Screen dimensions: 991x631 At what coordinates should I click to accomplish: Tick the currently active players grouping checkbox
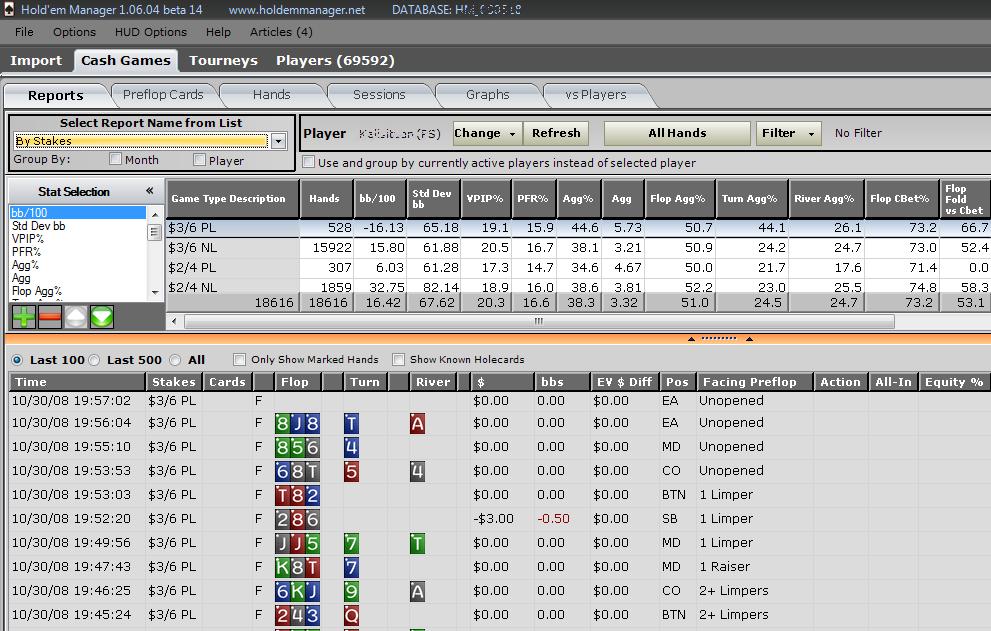click(x=308, y=162)
